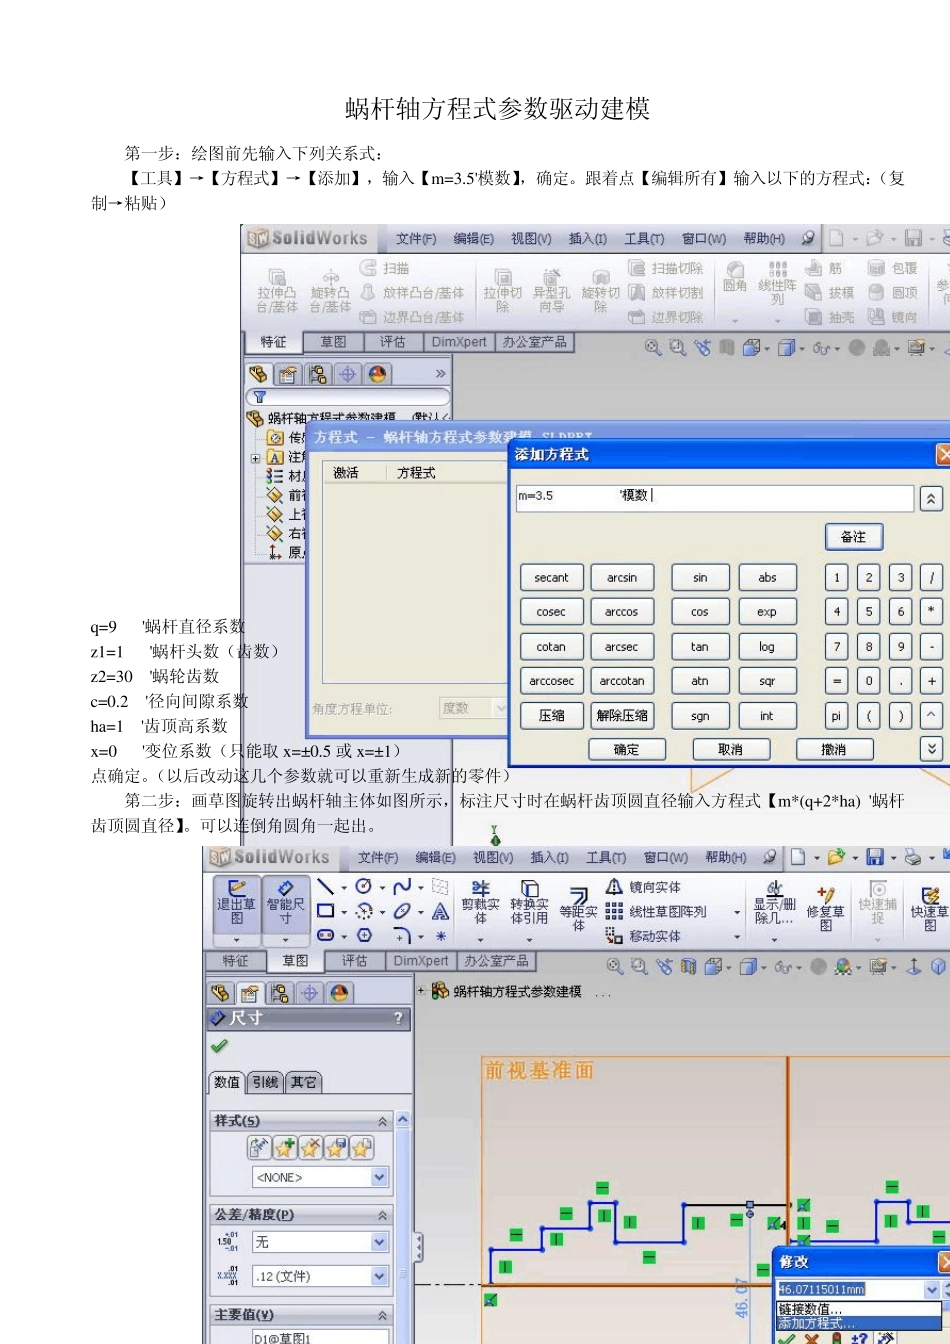The height and width of the screenshot is (1344, 950).
Task: Pick the Line sketch tool
Action: (x=326, y=887)
